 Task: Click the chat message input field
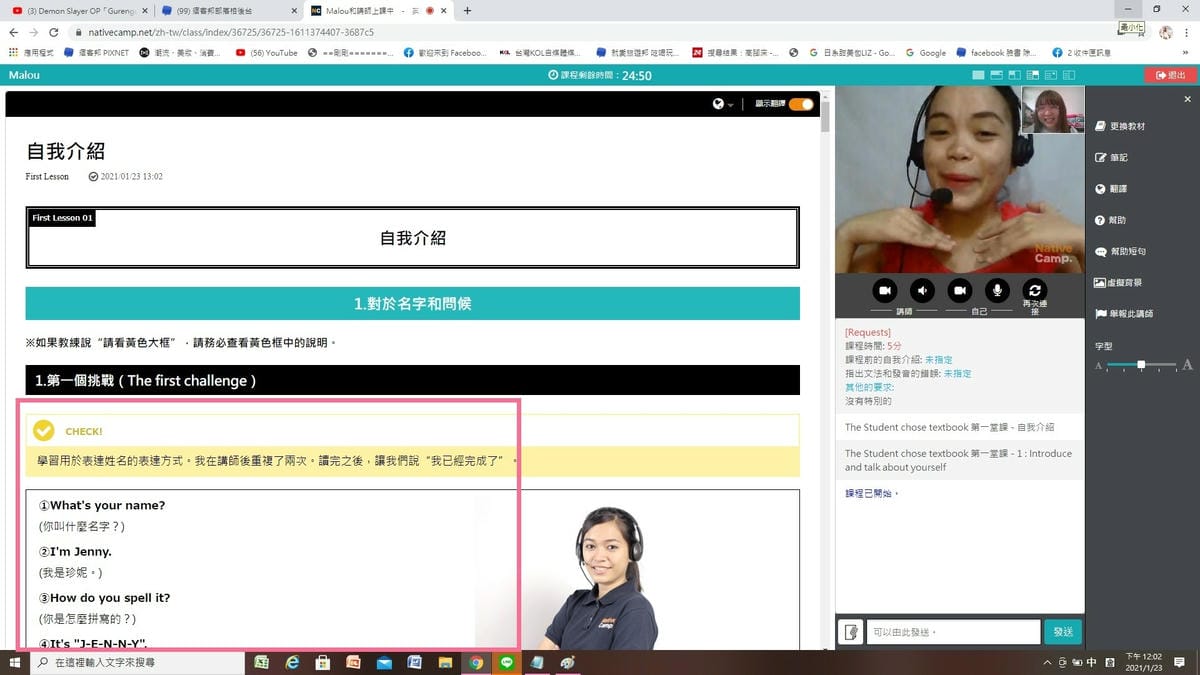click(950, 631)
